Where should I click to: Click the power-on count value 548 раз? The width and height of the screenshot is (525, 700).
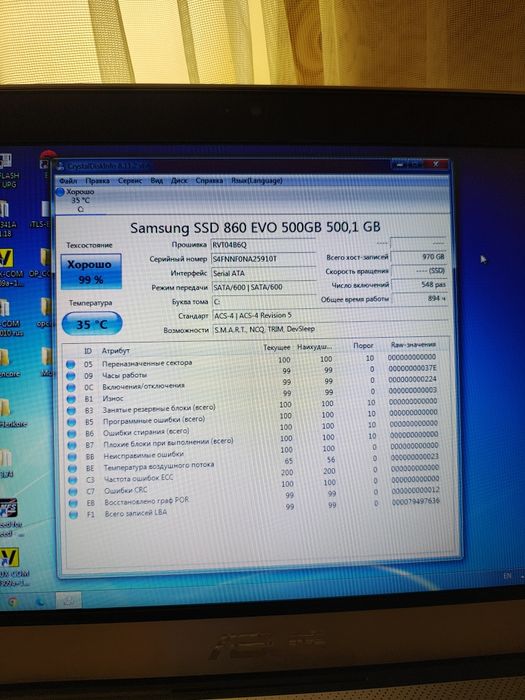tap(419, 284)
